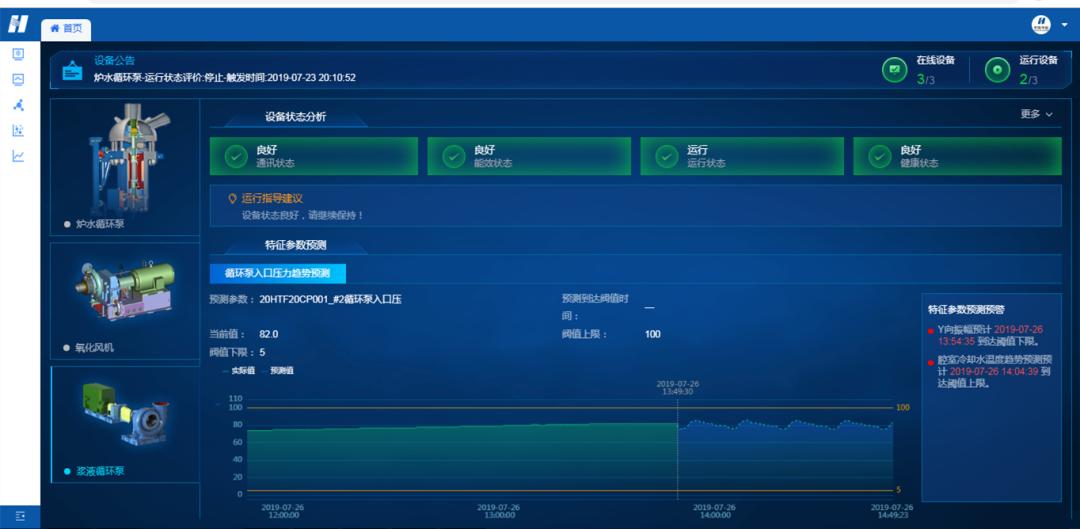Click the 炉水循环泵 stop announcement message
The height and width of the screenshot is (529, 1080).
[225, 78]
